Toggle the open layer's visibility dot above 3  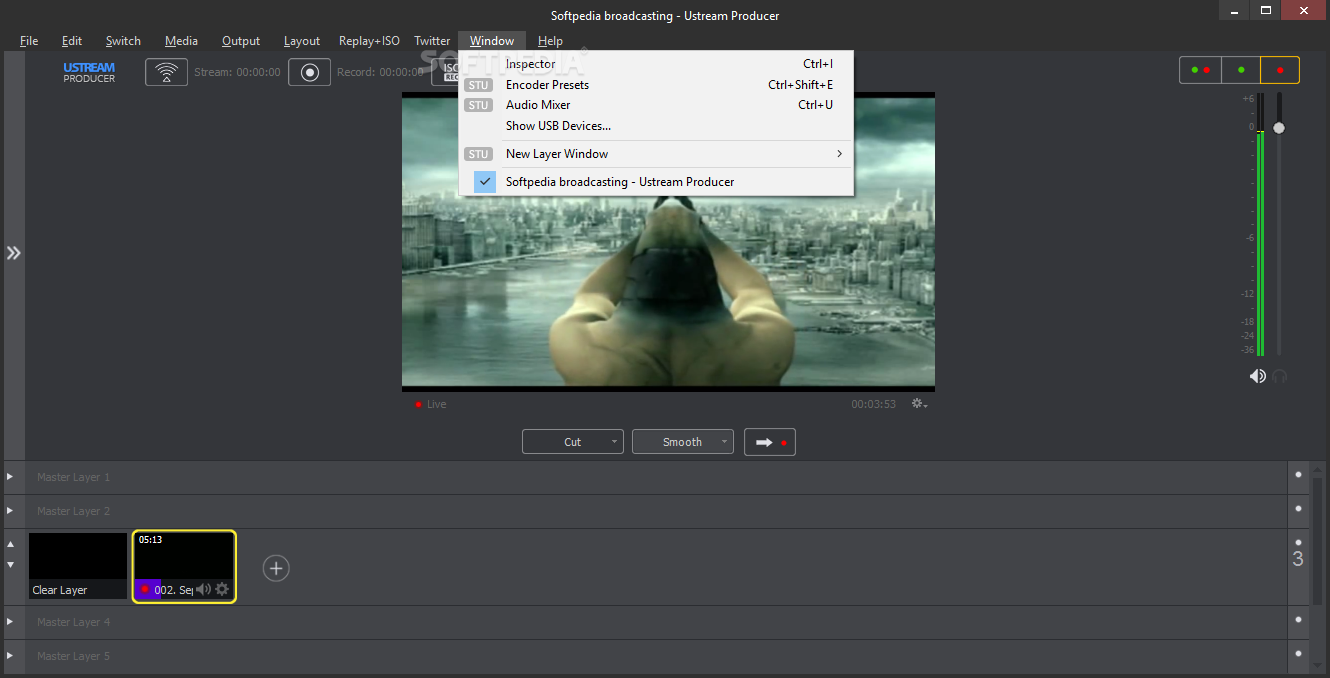click(x=1298, y=542)
